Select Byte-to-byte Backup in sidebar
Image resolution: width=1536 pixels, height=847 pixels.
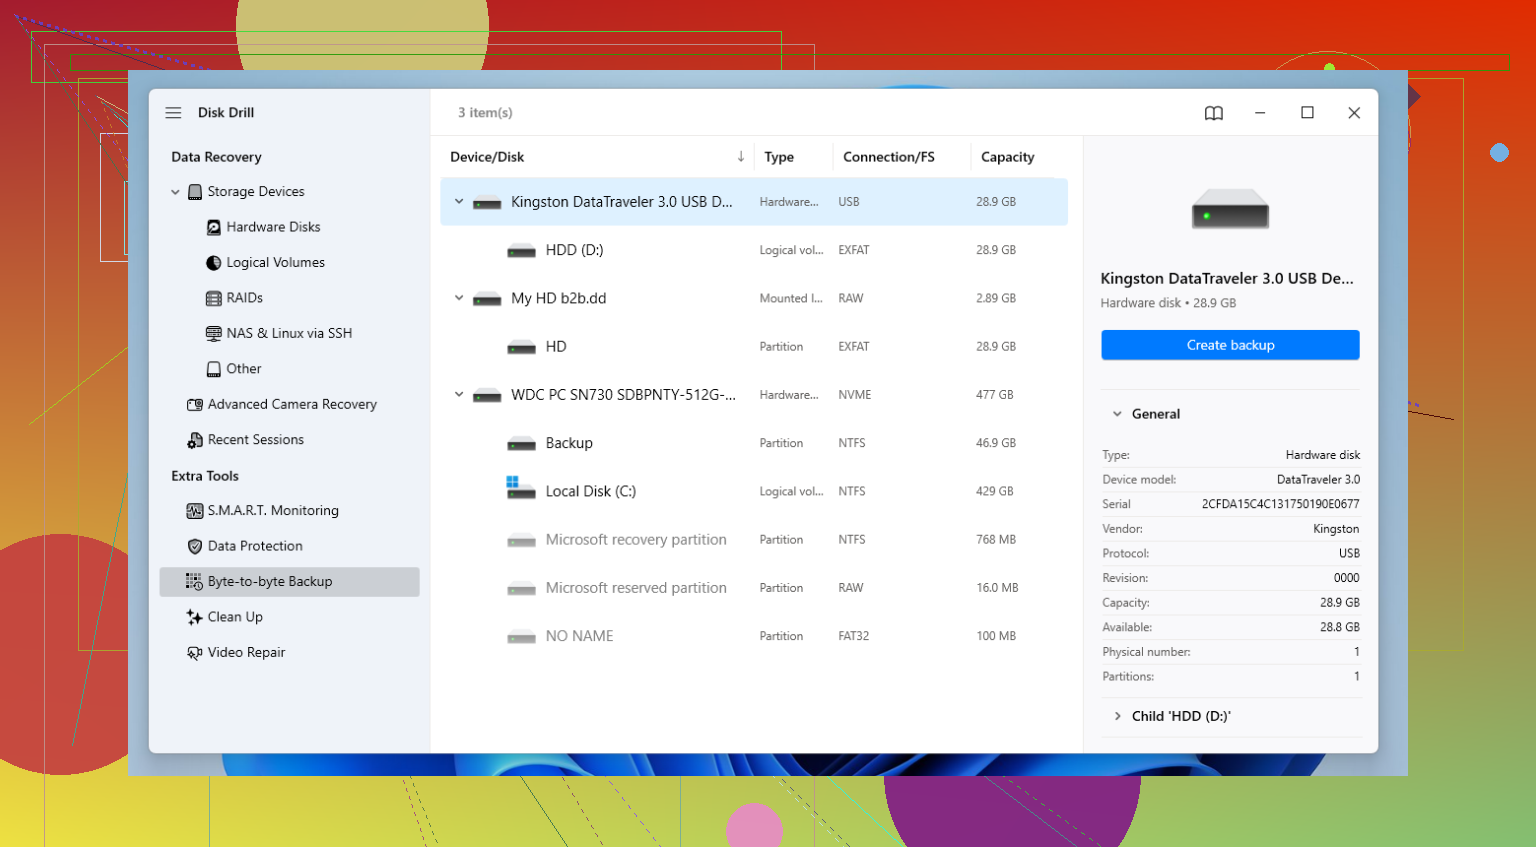(289, 582)
